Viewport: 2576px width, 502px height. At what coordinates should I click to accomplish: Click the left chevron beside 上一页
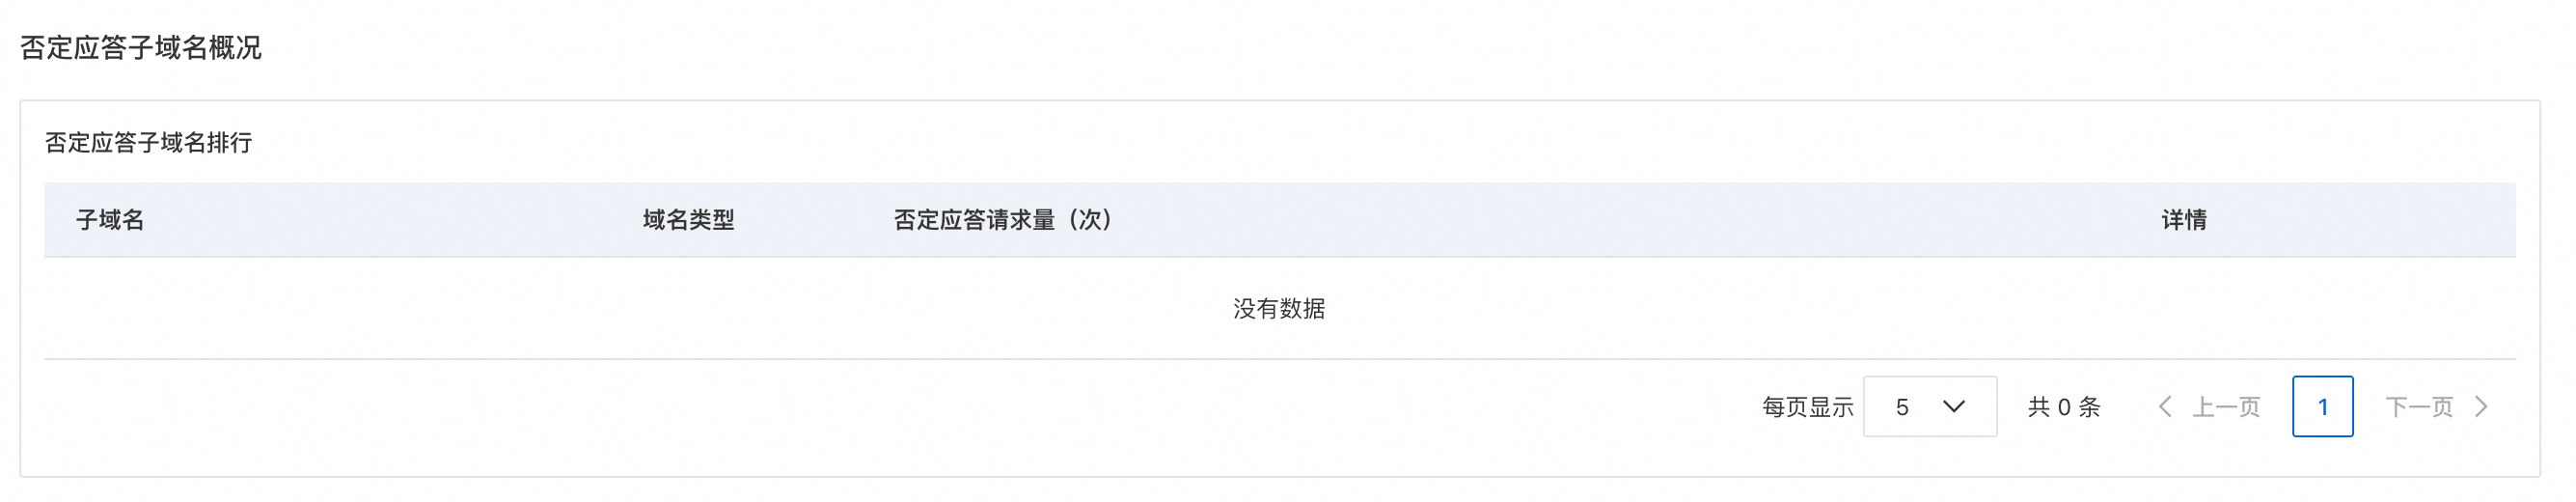[x=2165, y=407]
